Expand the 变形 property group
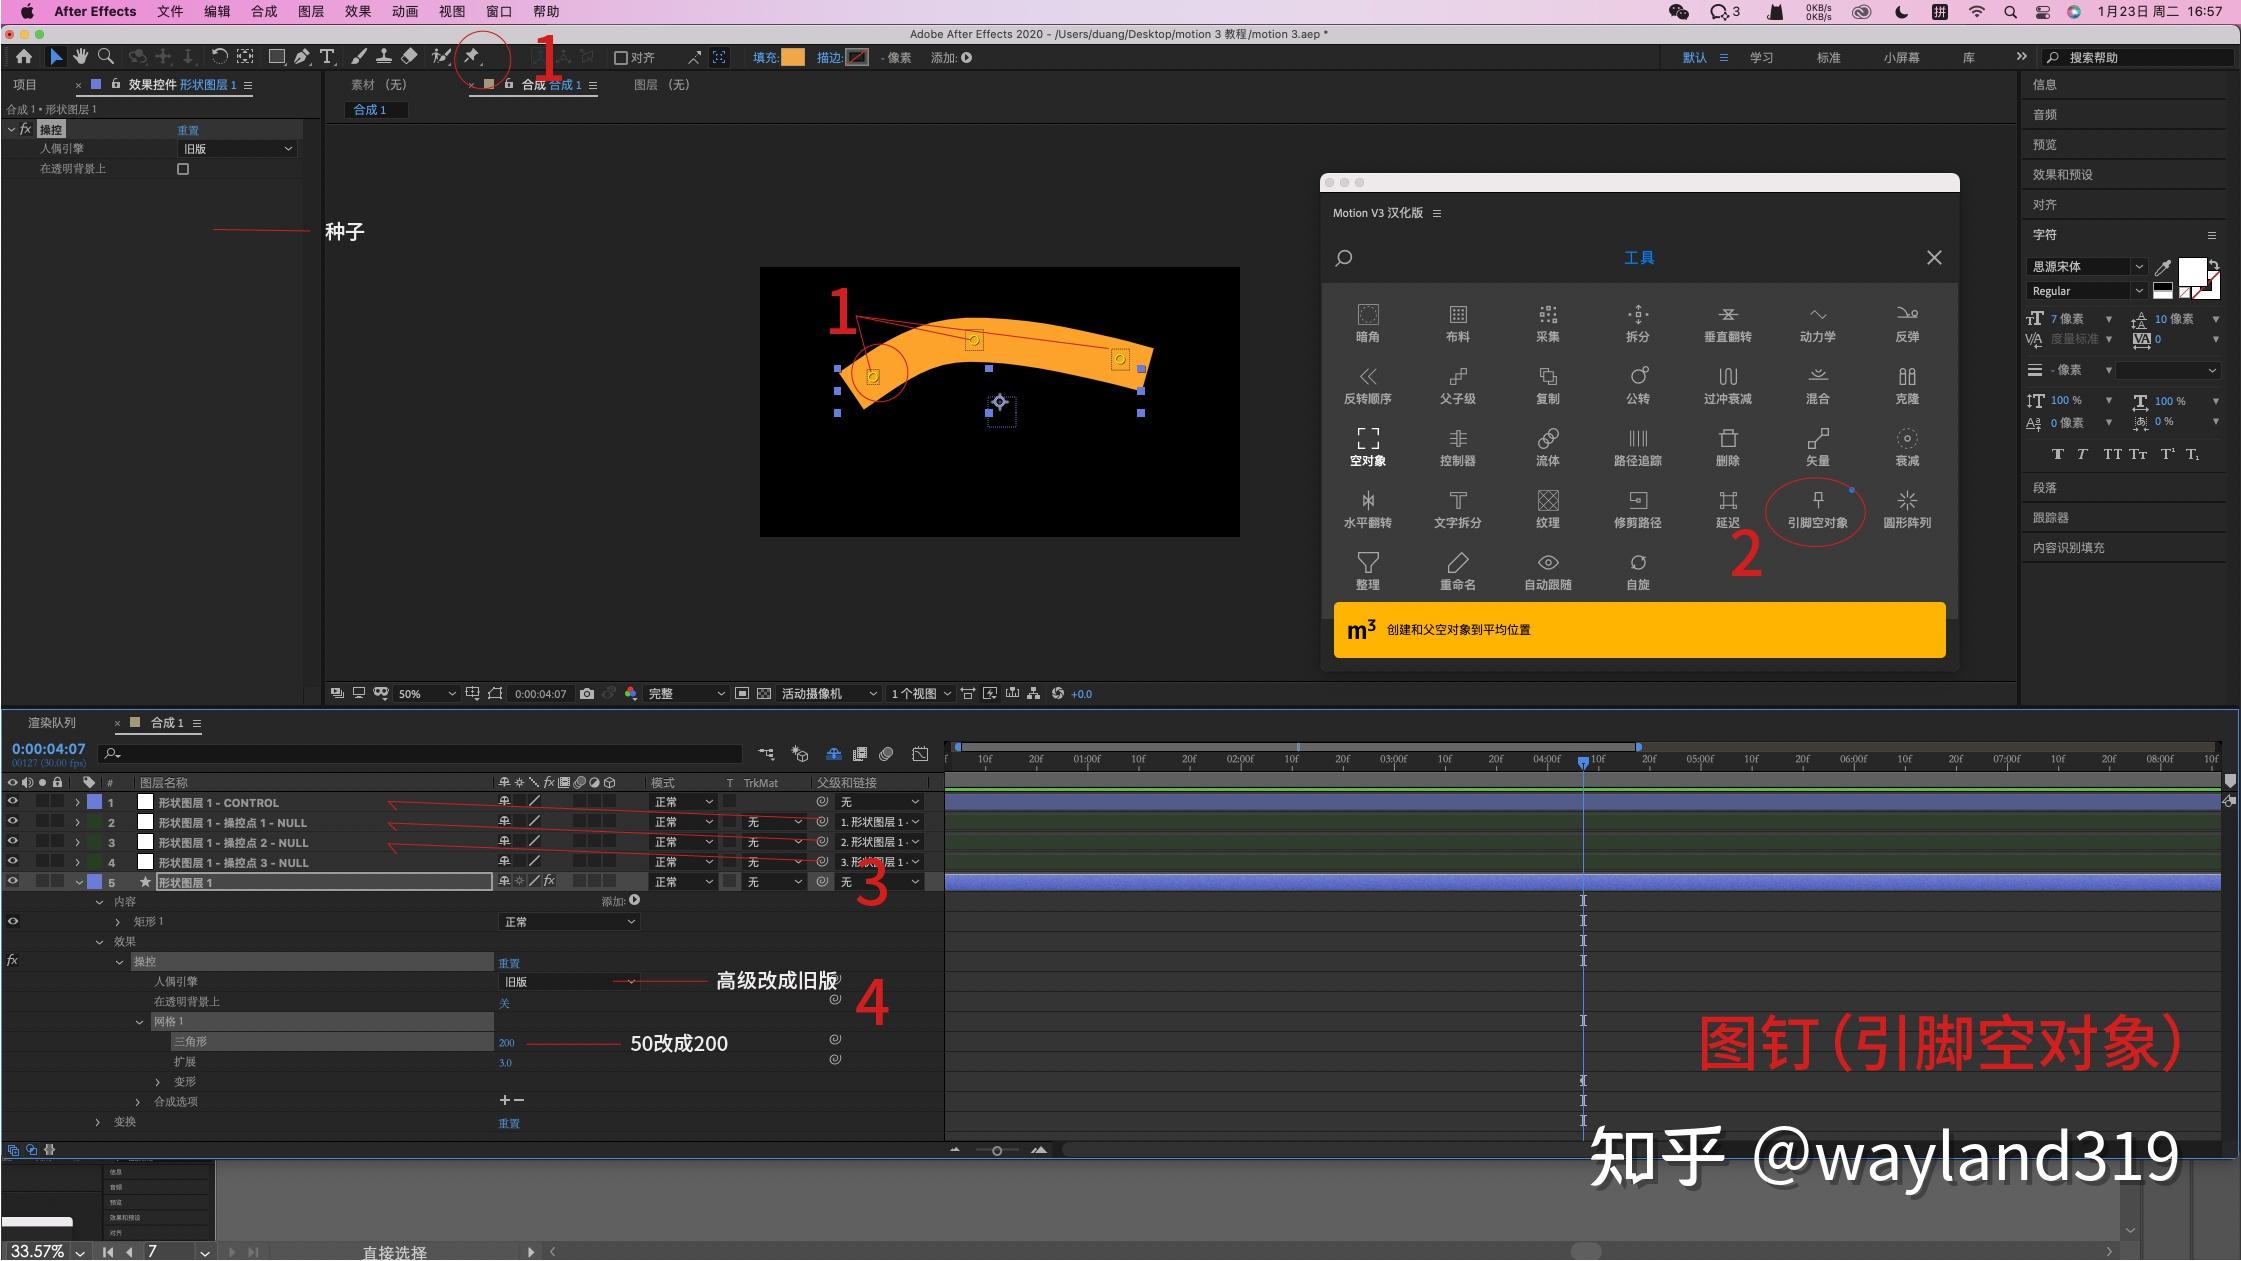The height and width of the screenshot is (1261, 2241). (x=158, y=1082)
